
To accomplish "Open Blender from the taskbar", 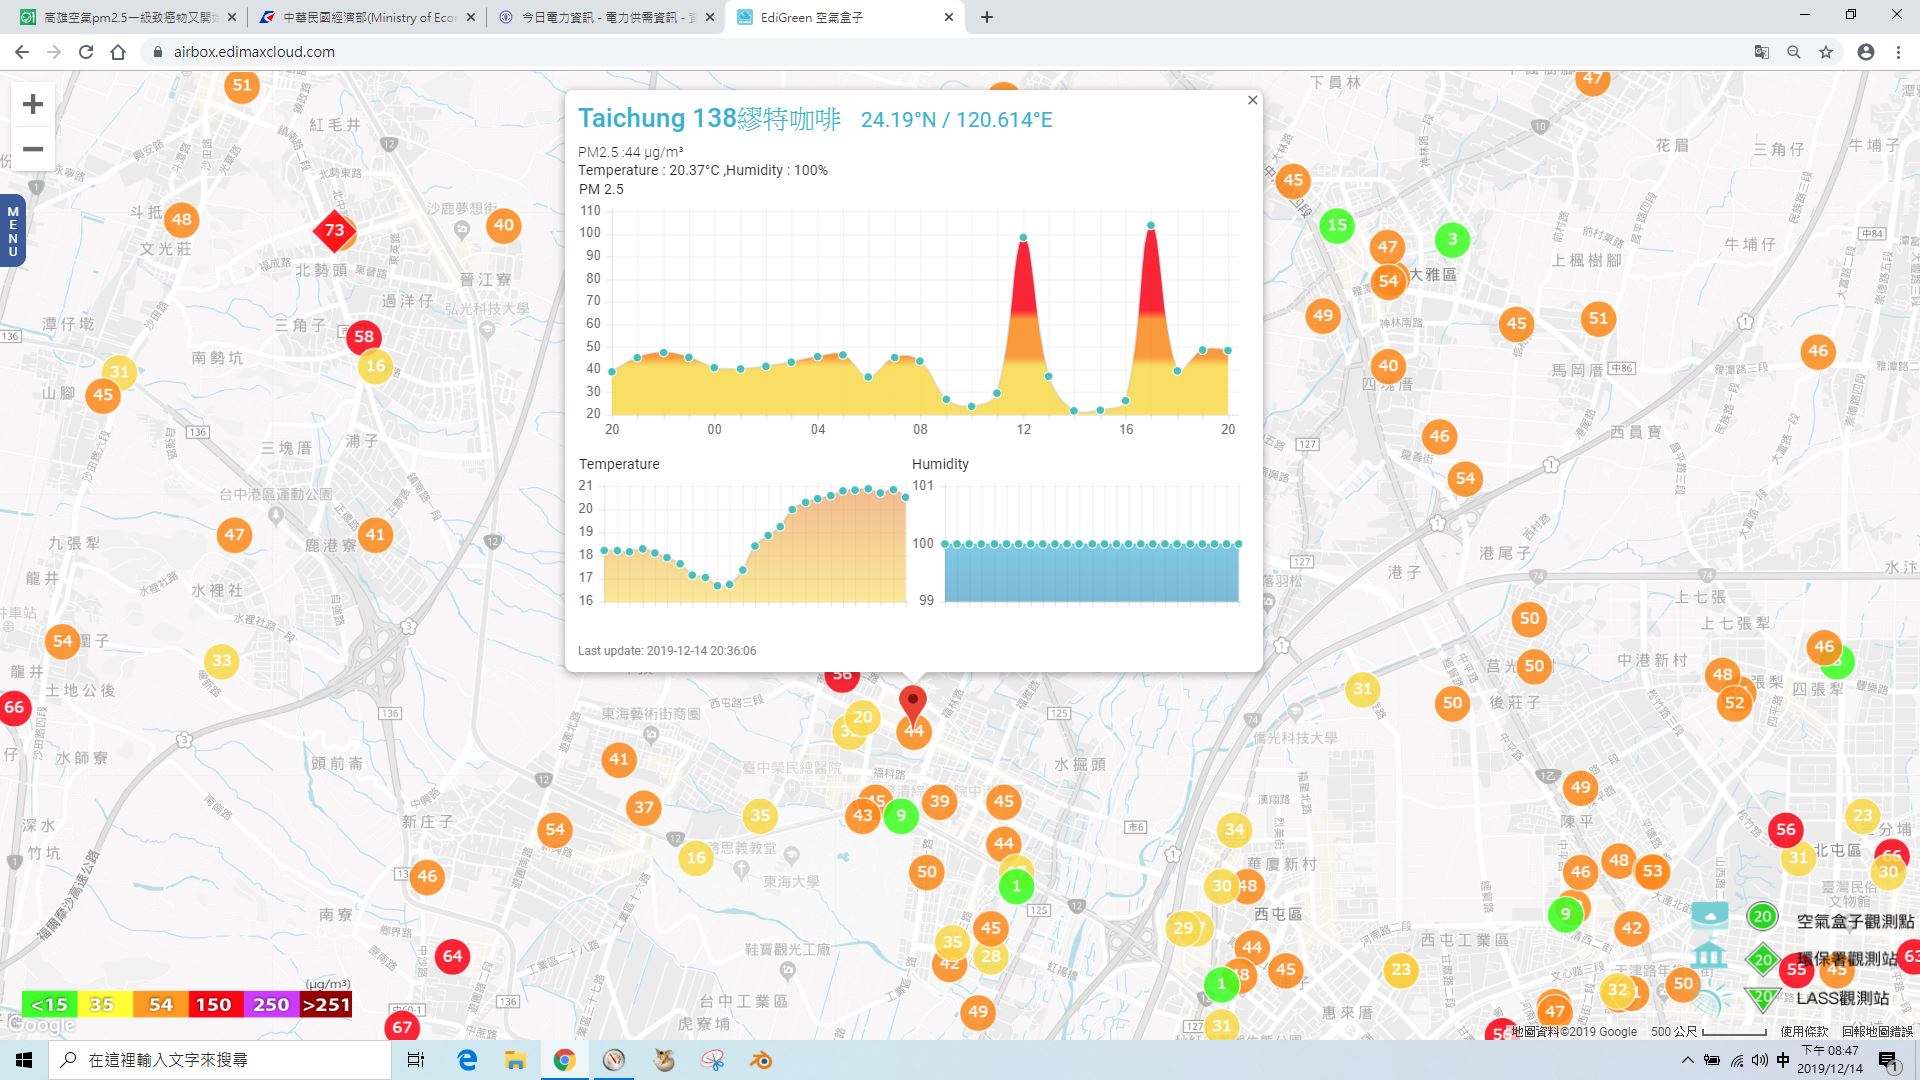I will 761,1060.
